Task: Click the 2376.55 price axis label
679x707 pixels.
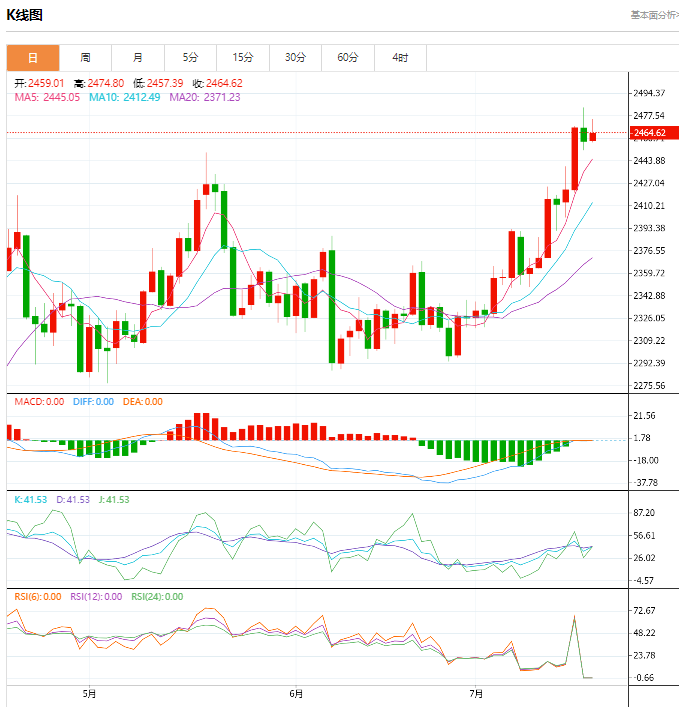Action: [x=649, y=251]
